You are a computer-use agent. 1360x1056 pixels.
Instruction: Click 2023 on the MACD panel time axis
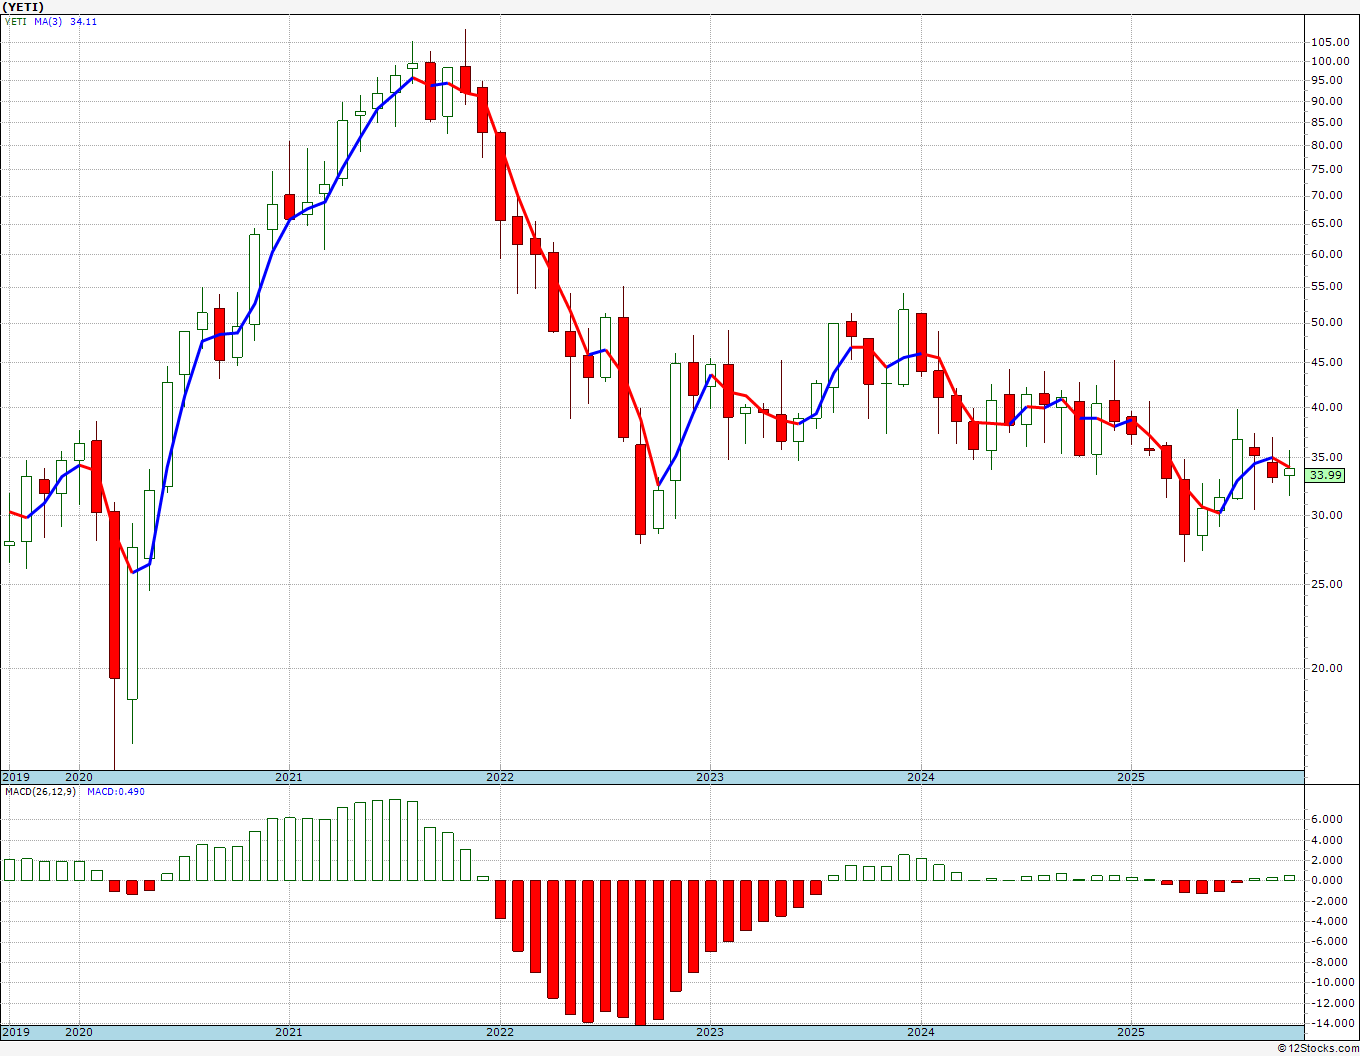click(x=709, y=1031)
